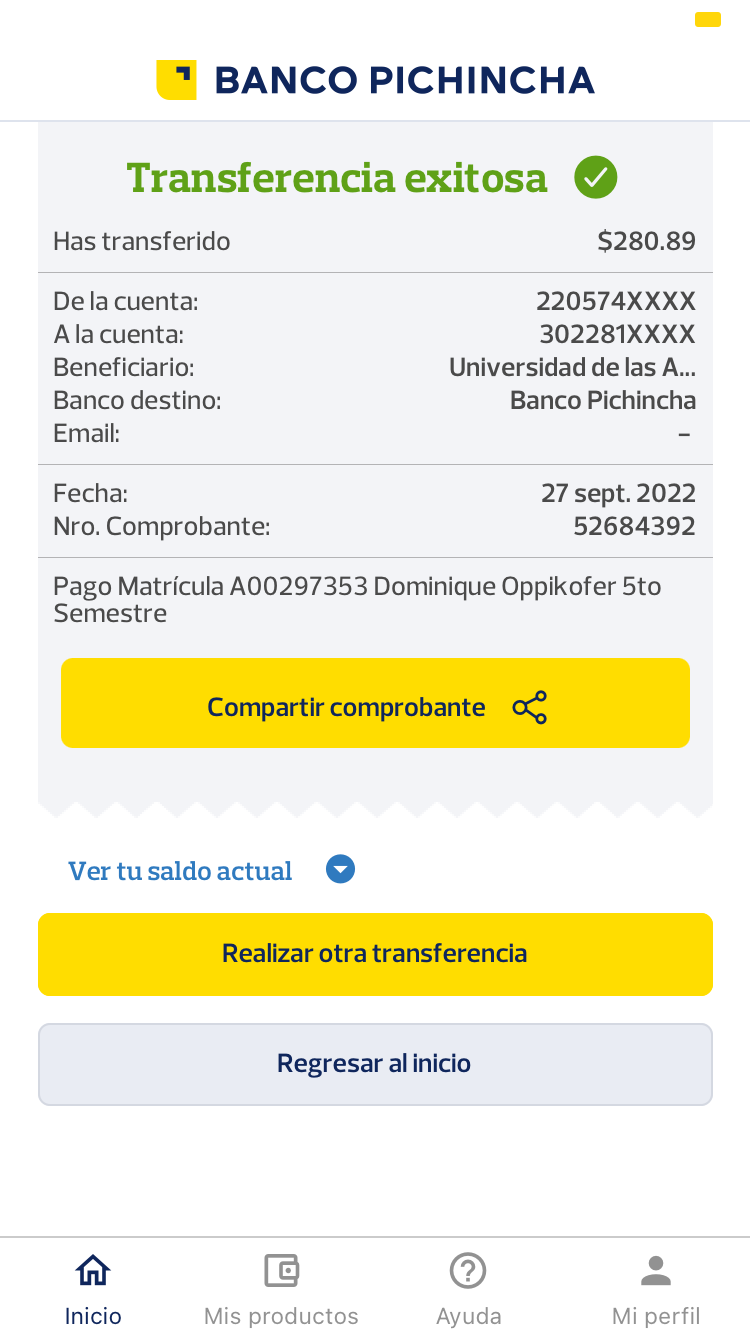Open the Ayuda tab label
This screenshot has width=750, height=1334.
tap(468, 1316)
